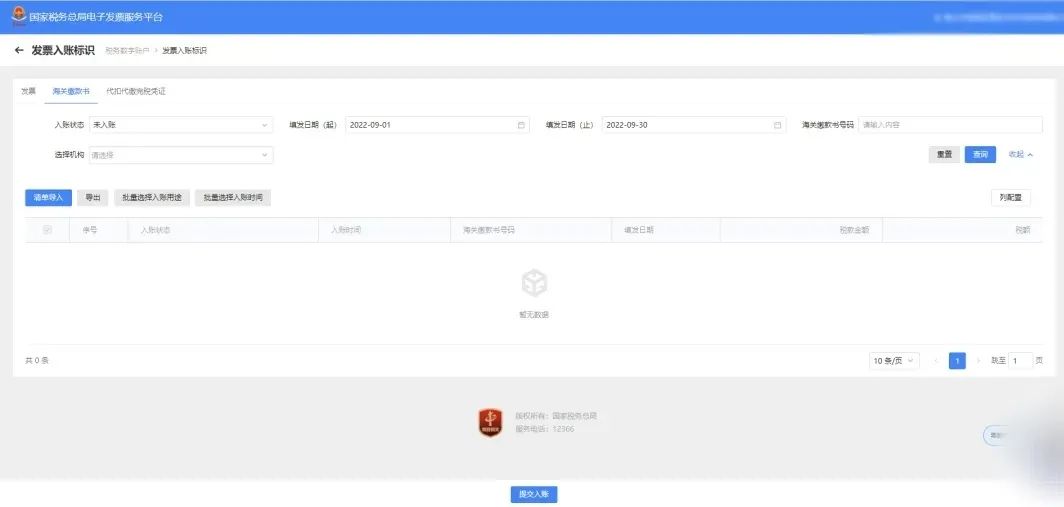Go to next page arrow in pagination

(978, 361)
